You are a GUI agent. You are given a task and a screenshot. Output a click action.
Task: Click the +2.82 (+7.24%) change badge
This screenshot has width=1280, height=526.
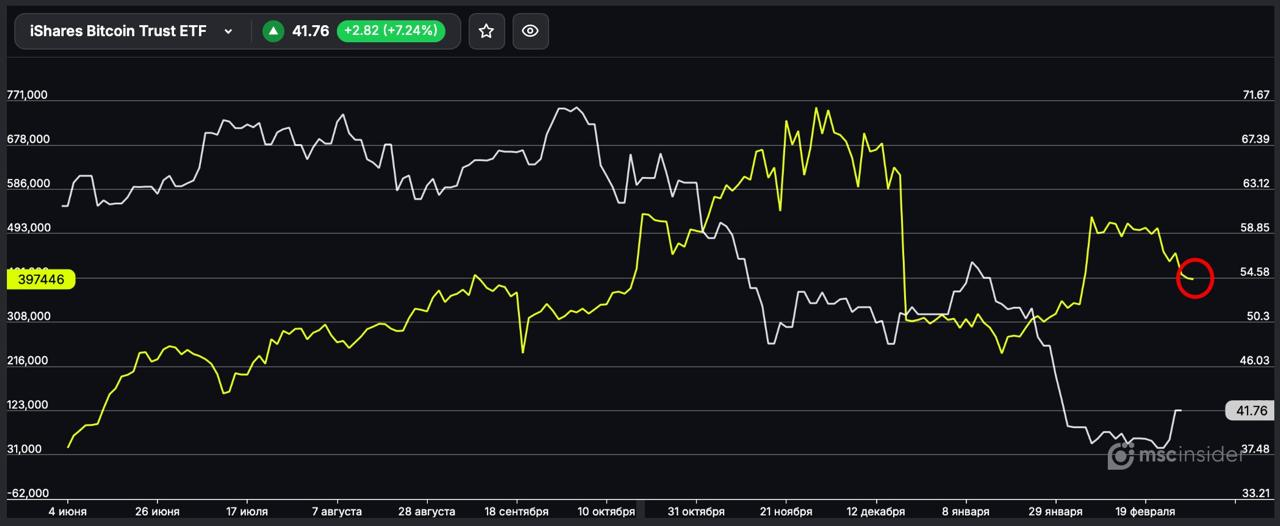tap(389, 31)
